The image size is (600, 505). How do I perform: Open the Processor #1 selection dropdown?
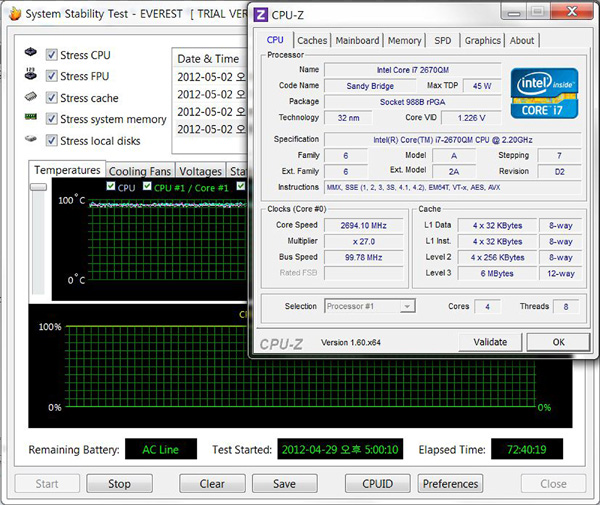pos(407,306)
